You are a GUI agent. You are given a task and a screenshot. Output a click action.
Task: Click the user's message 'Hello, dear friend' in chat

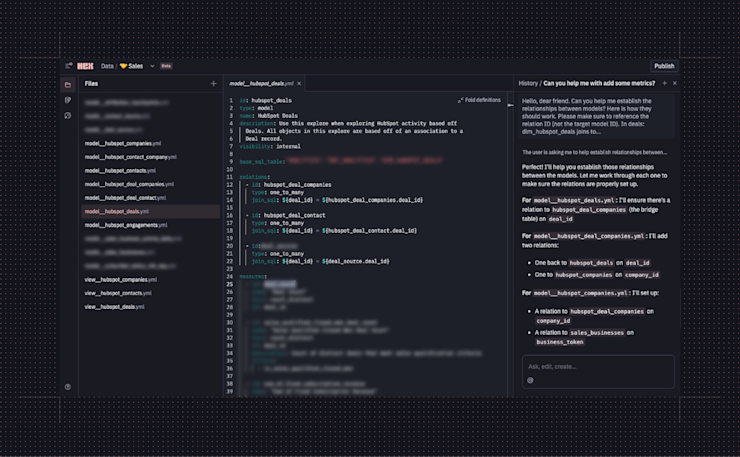pos(596,116)
